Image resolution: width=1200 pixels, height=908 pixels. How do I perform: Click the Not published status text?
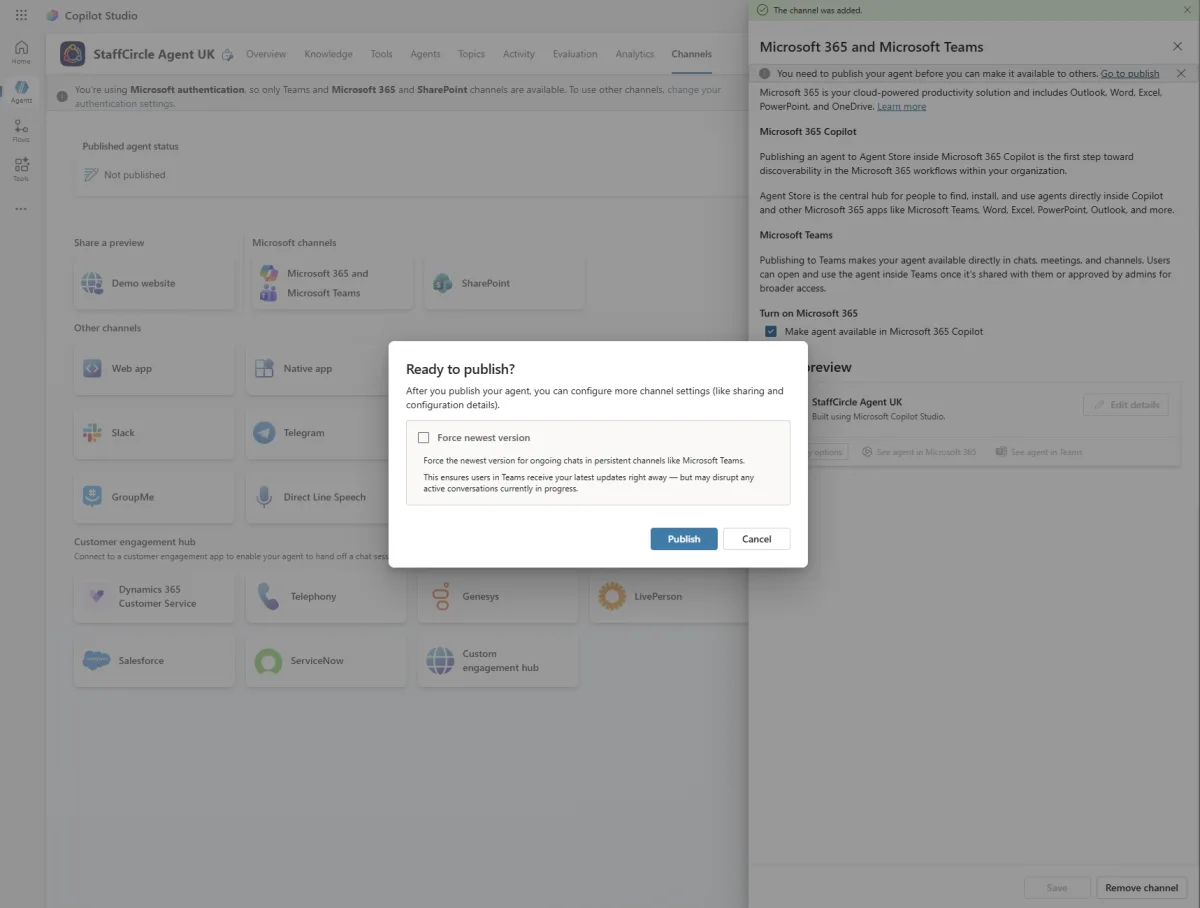click(x=135, y=175)
